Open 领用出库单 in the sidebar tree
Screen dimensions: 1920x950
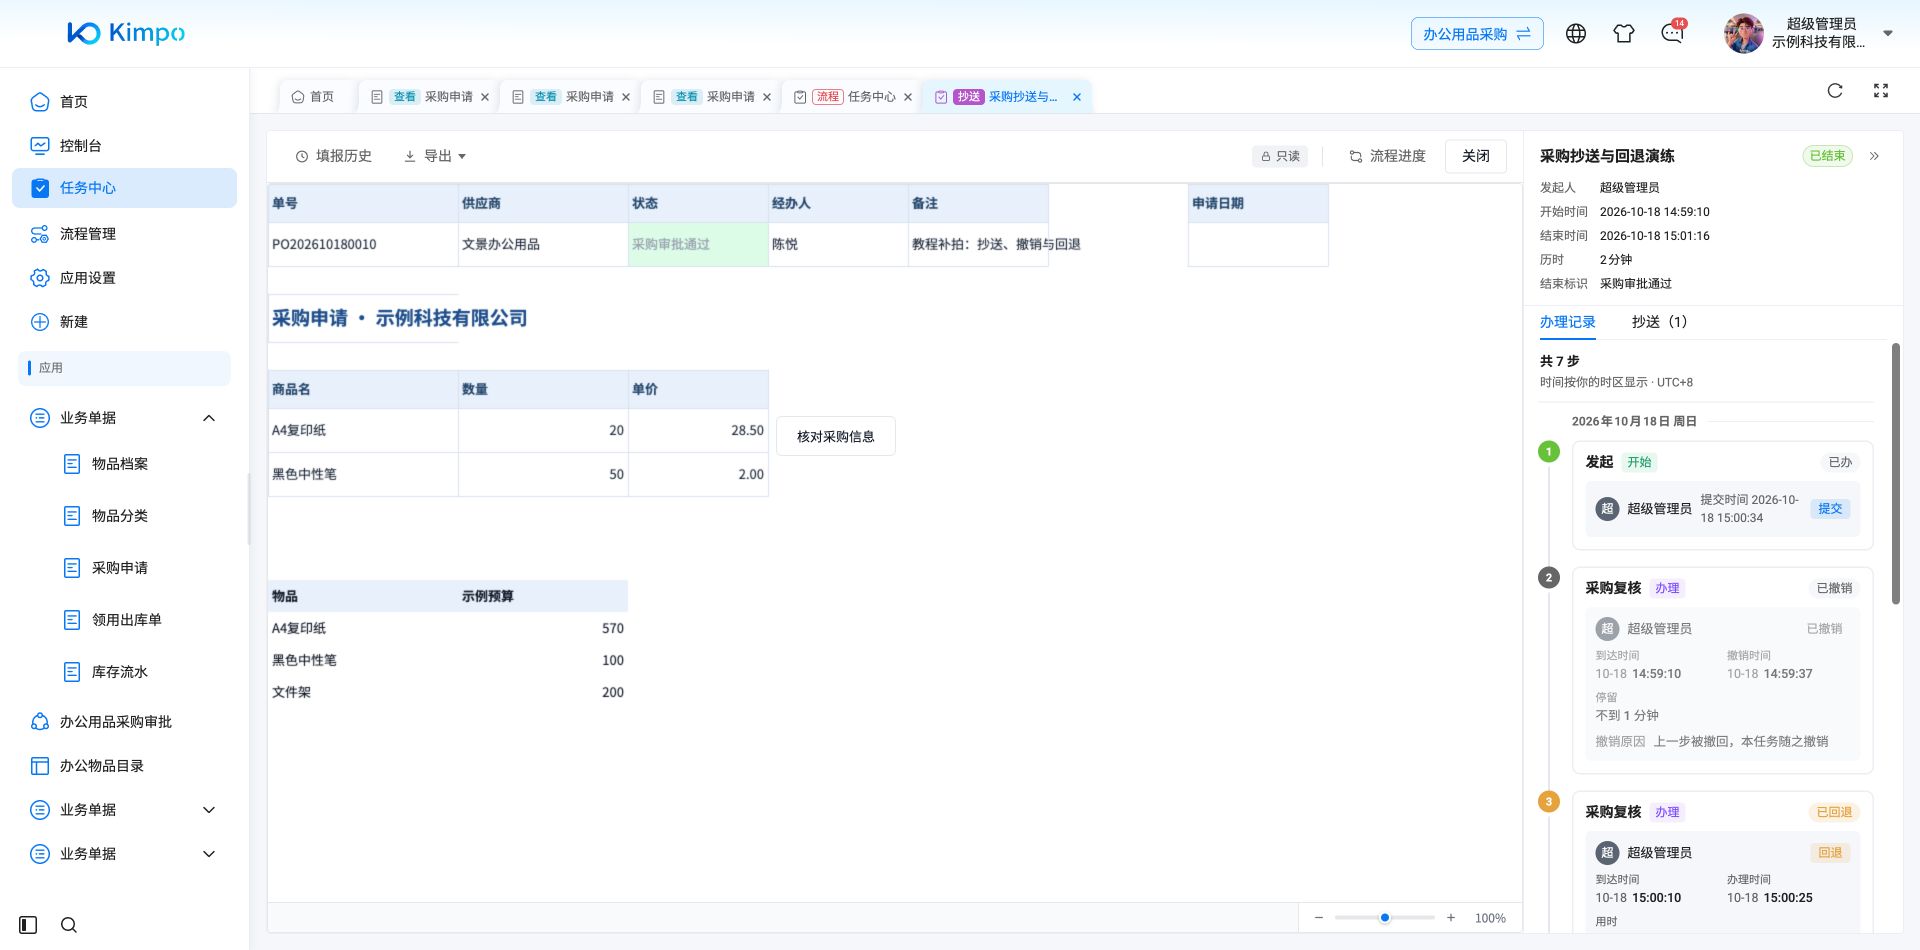[127, 620]
